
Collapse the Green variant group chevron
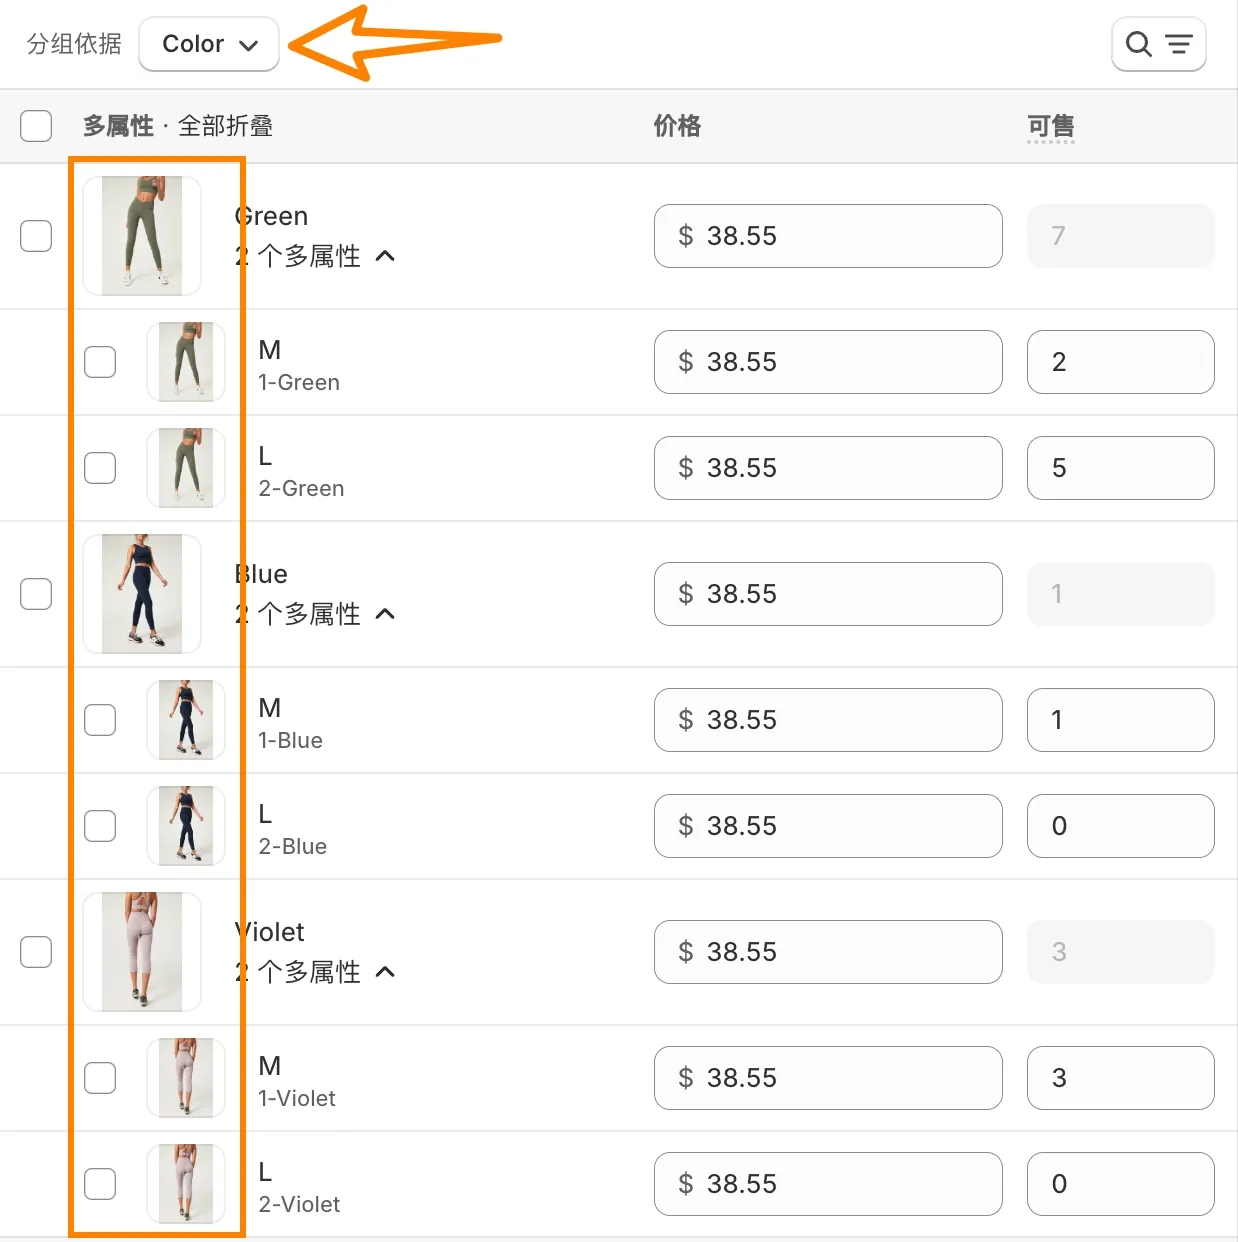[386, 256]
